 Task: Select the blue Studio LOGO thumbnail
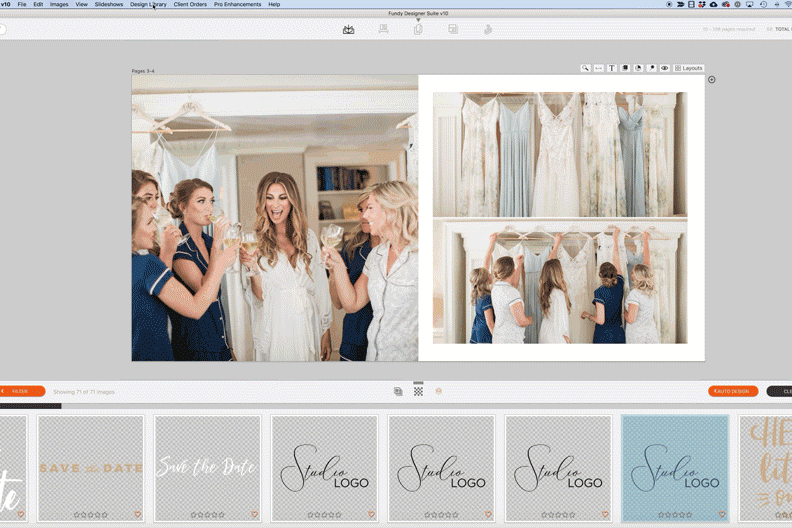click(675, 468)
